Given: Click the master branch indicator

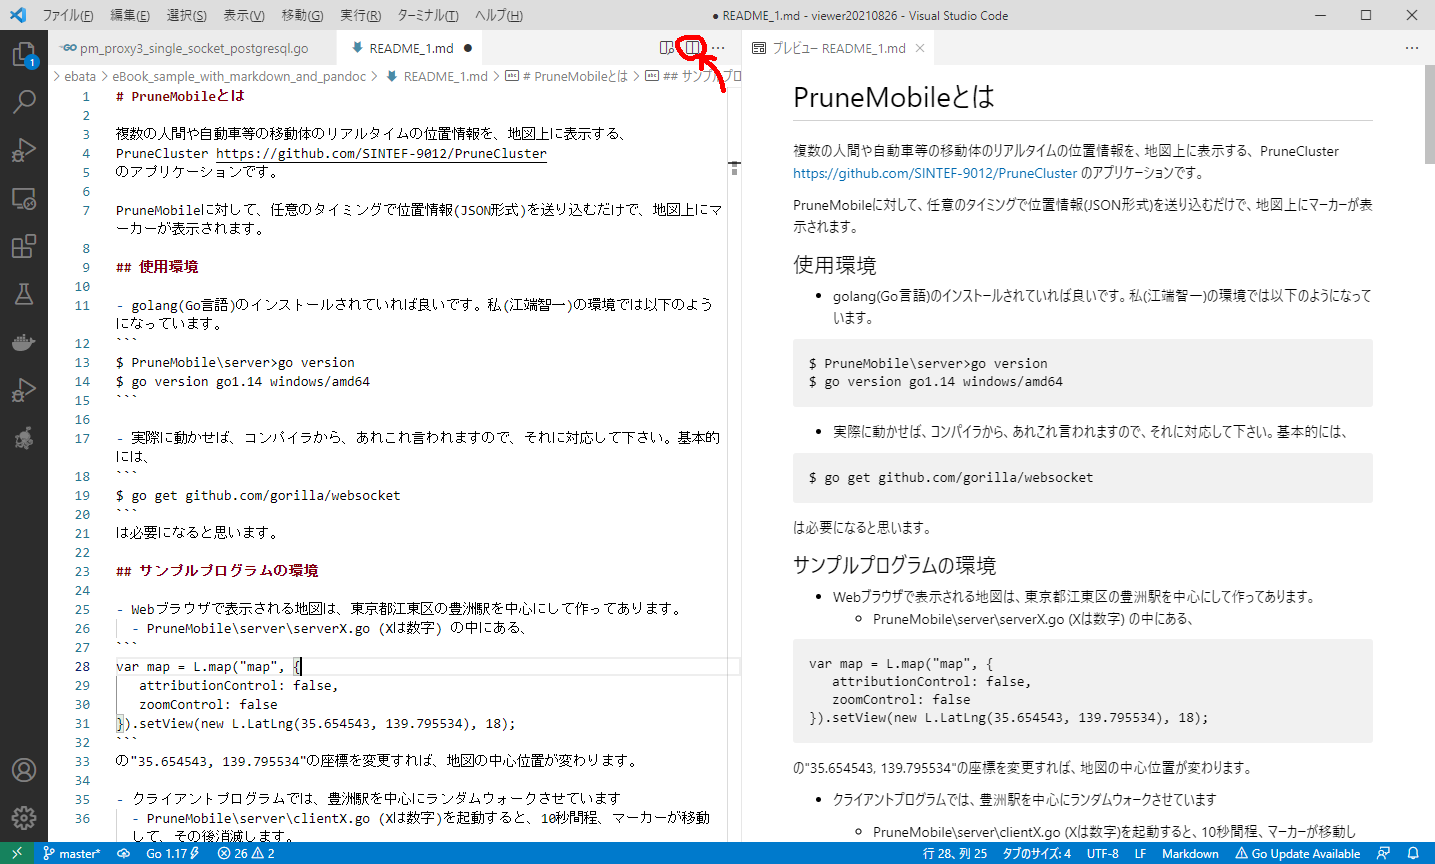Looking at the screenshot, I should (x=71, y=854).
